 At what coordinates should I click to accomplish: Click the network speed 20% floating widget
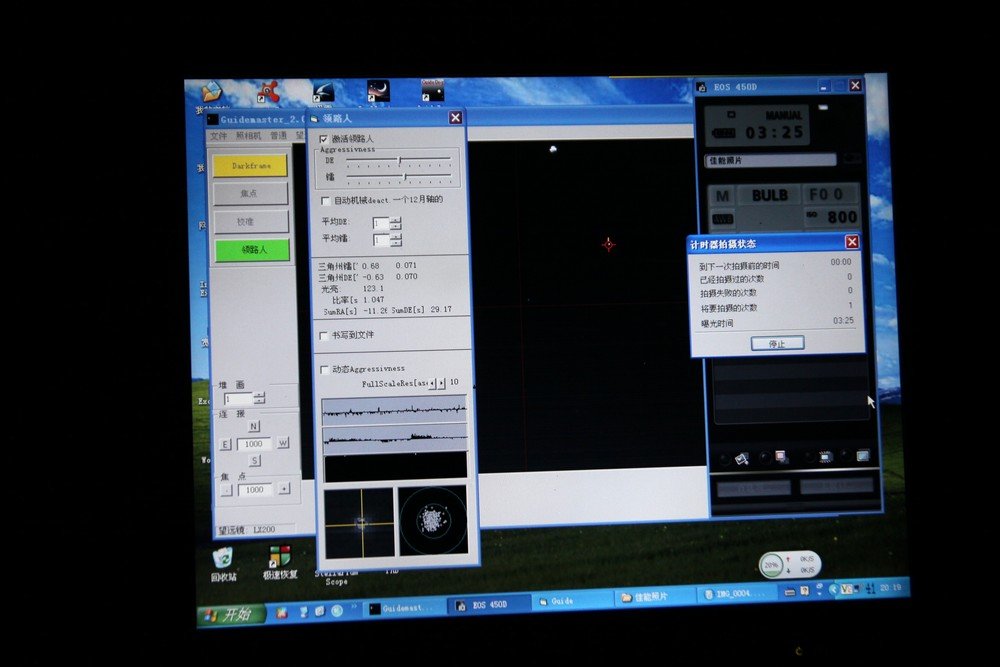point(790,564)
